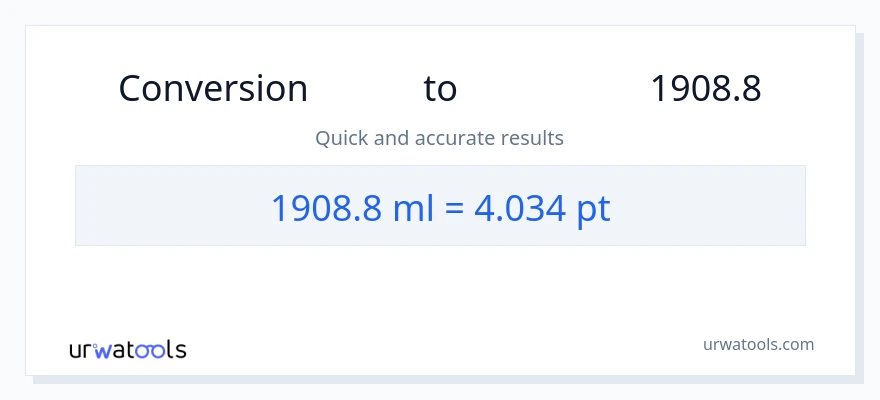
Task: Click the word 'results' in the subtitle
Action: (532, 138)
